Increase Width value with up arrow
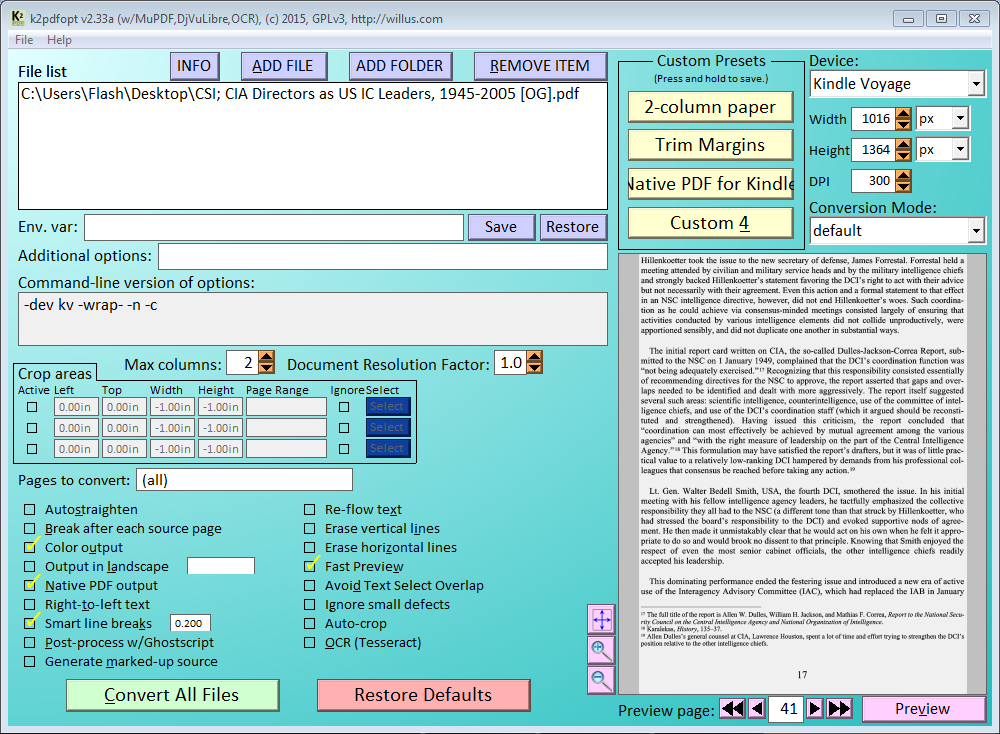Screen dimensions: 1000x734 click(903, 113)
